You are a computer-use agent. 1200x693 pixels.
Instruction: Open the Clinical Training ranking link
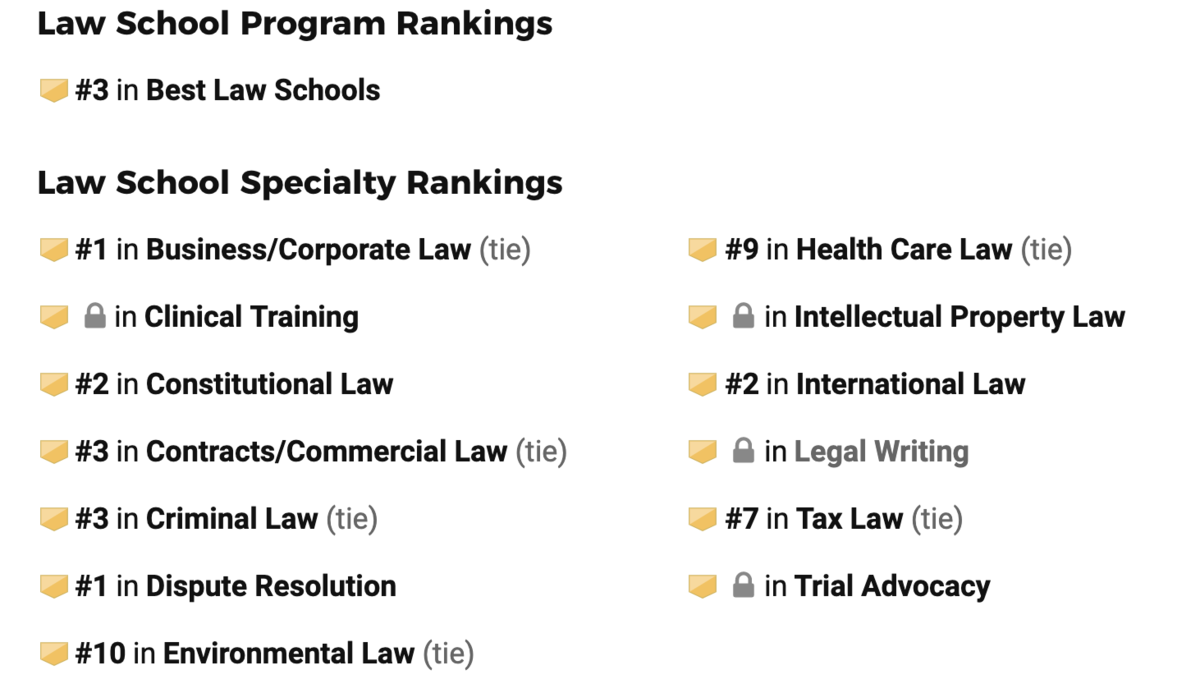coord(252,317)
